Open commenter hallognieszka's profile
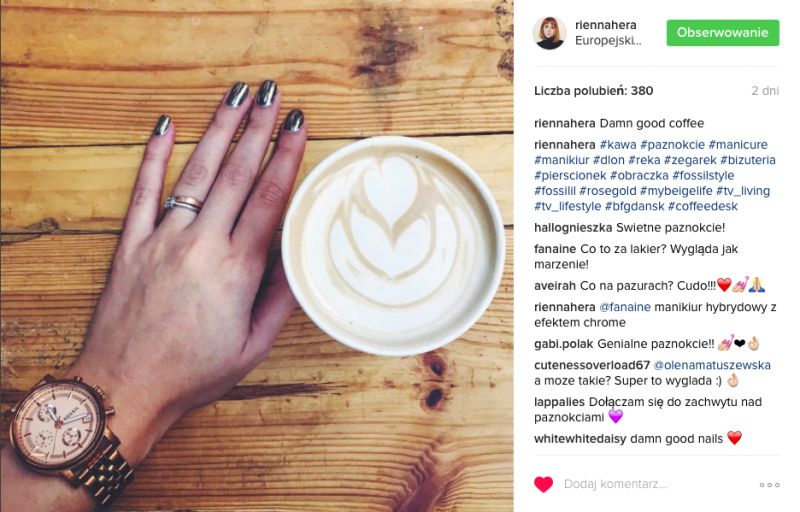This screenshot has width=800, height=512. (x=573, y=227)
